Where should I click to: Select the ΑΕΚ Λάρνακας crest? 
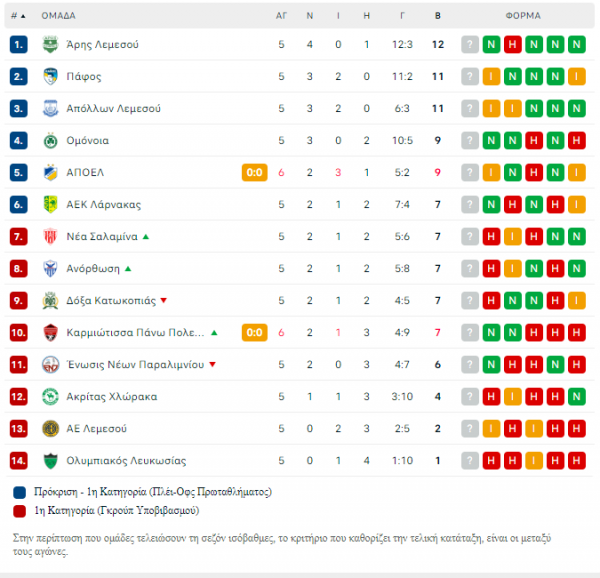(50, 205)
